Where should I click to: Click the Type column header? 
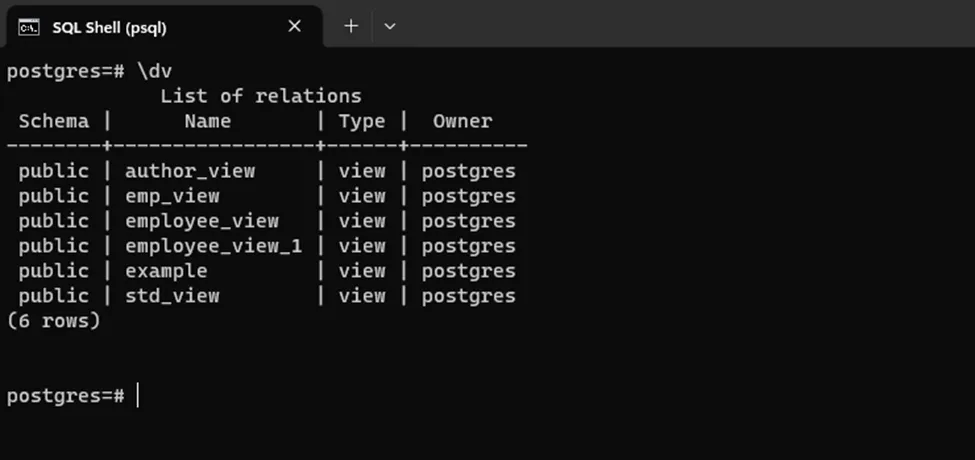(x=362, y=121)
